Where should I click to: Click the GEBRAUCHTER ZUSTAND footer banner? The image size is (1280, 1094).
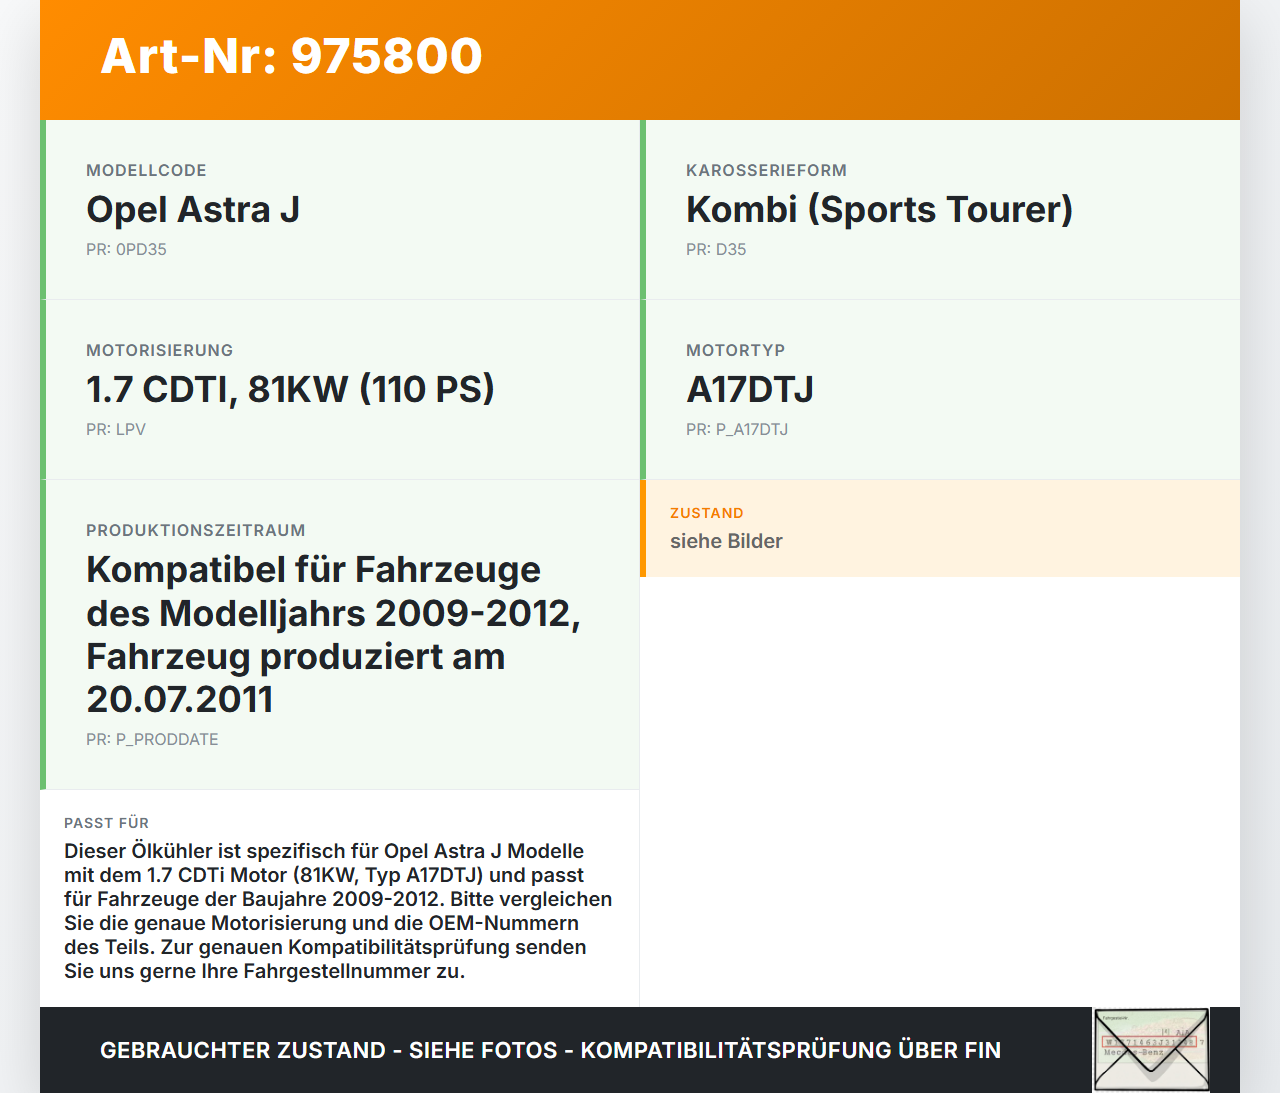coord(550,1050)
